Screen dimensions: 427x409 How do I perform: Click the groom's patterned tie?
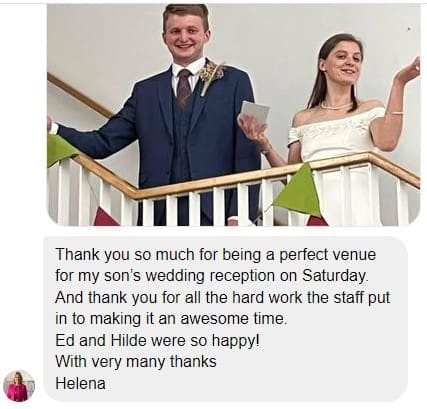click(184, 87)
